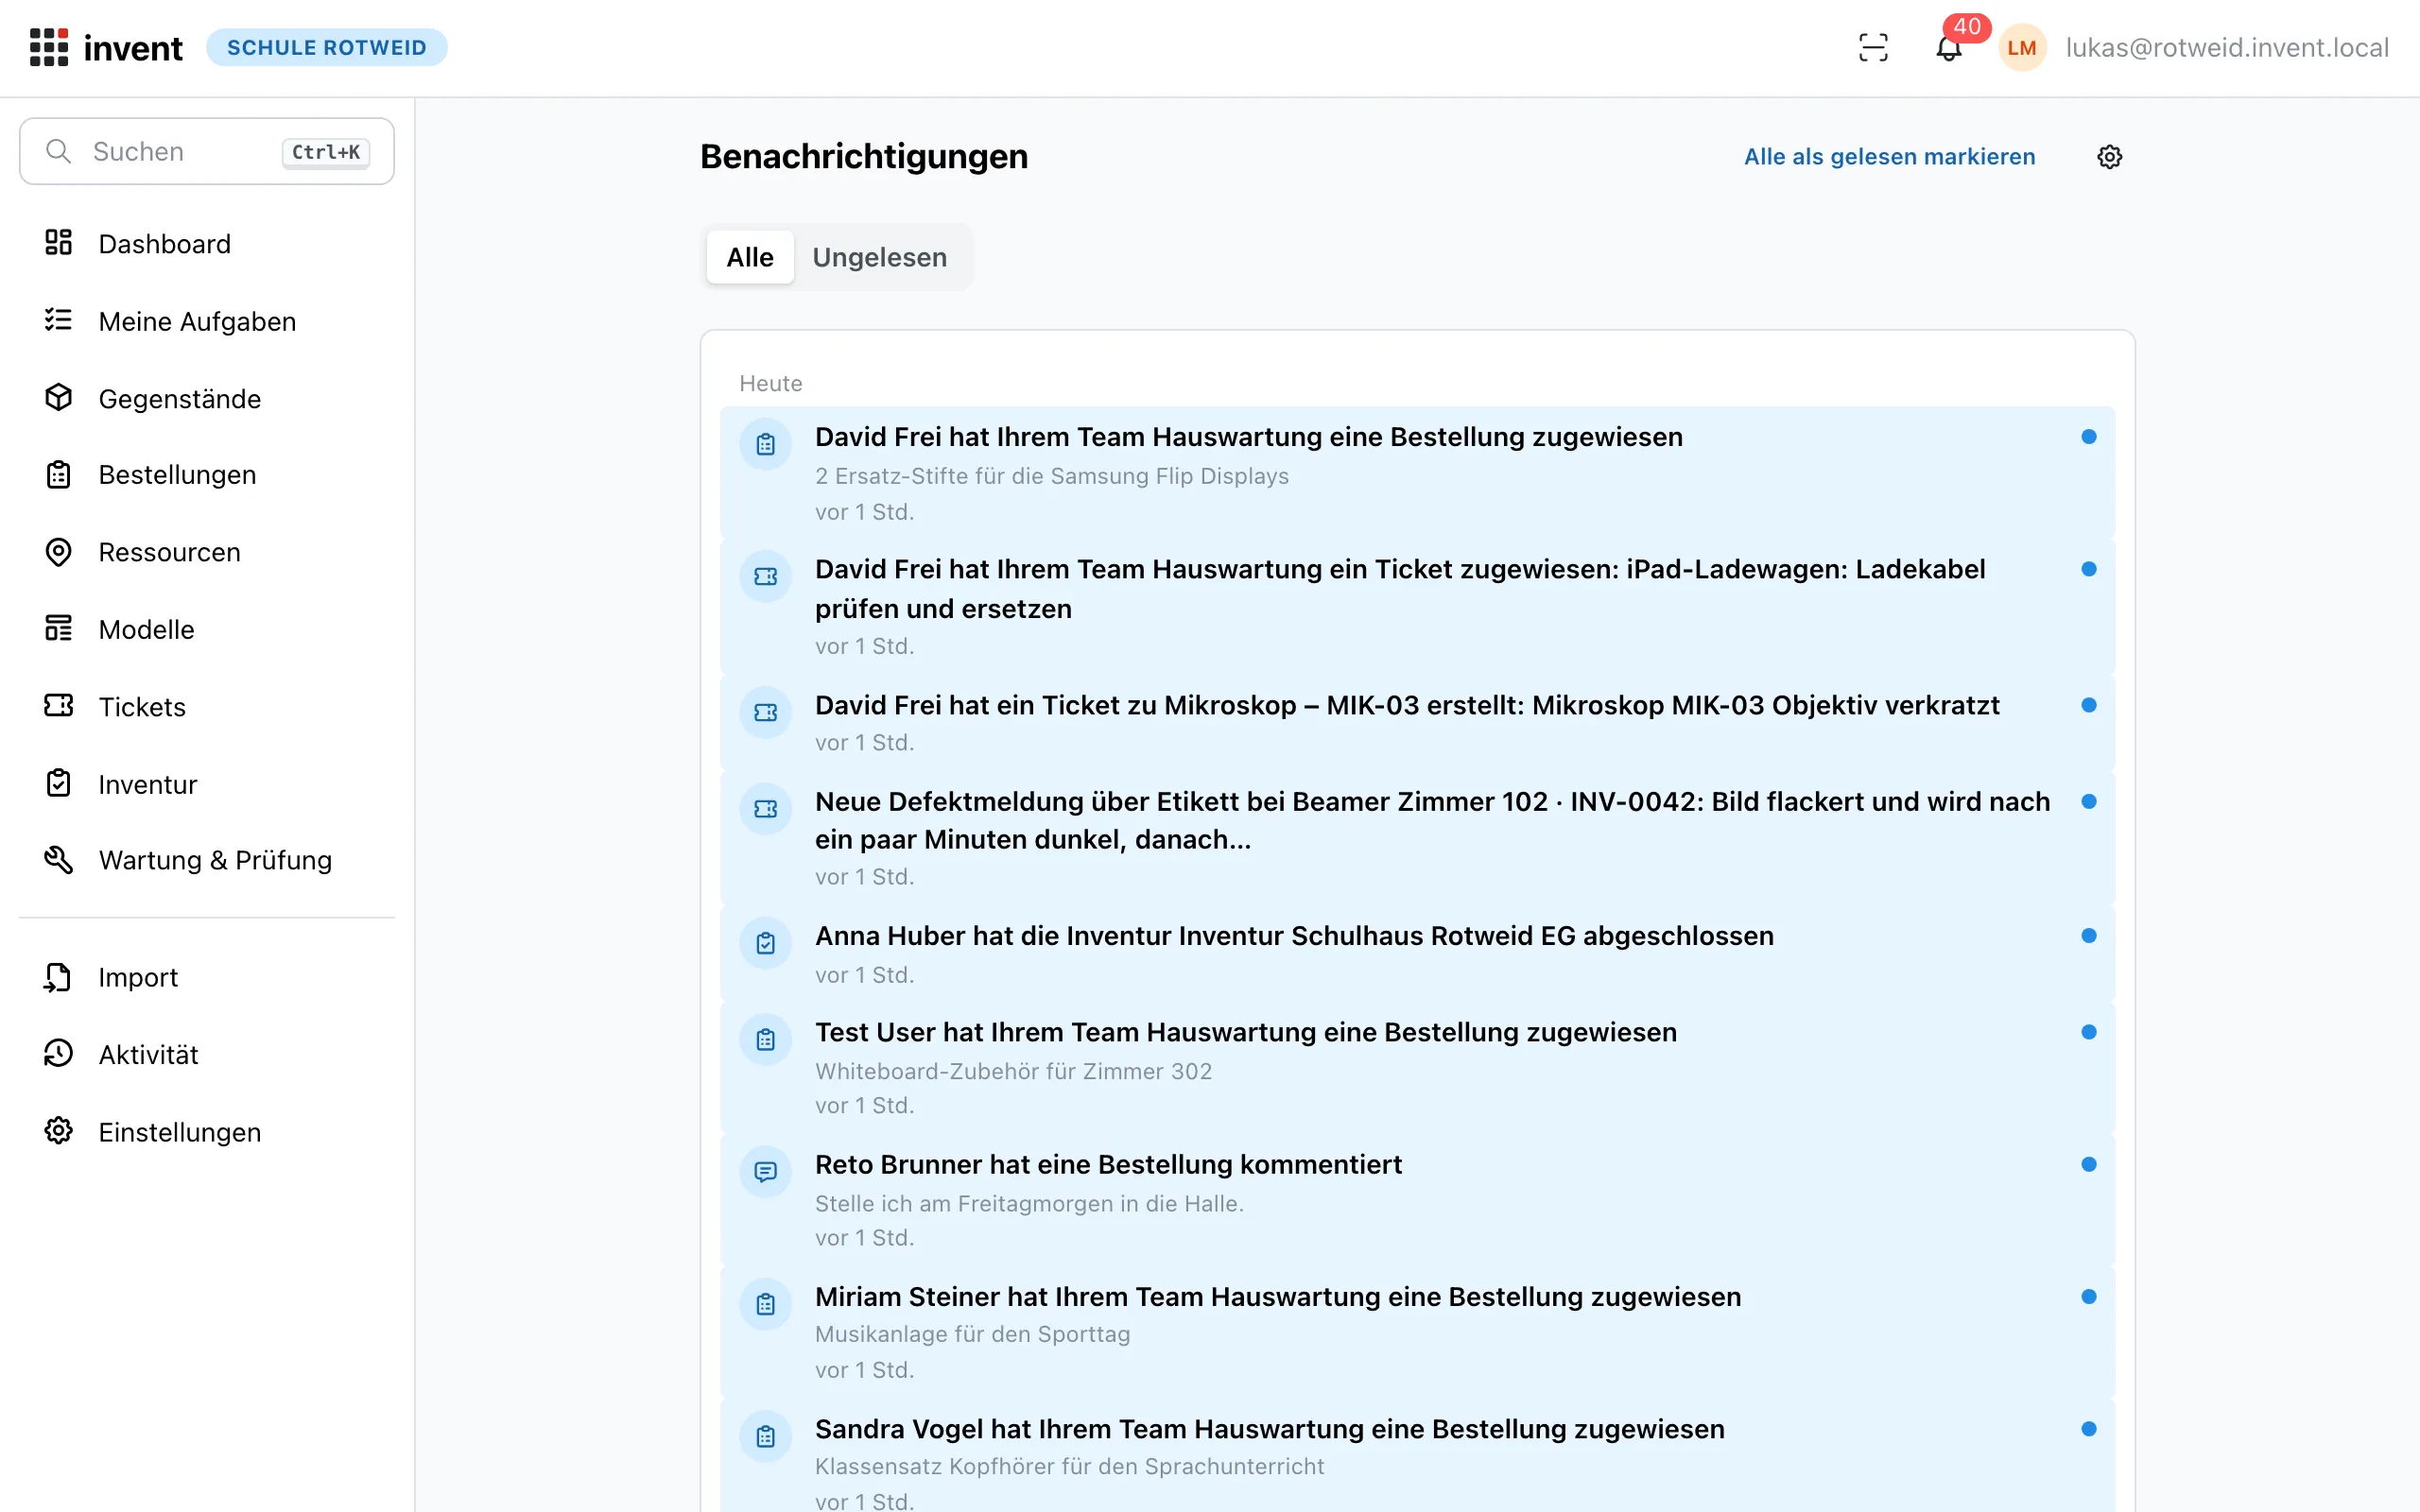Open the SCHULE ROTWEID organization badge
The height and width of the screenshot is (1512, 2420).
pos(326,47)
